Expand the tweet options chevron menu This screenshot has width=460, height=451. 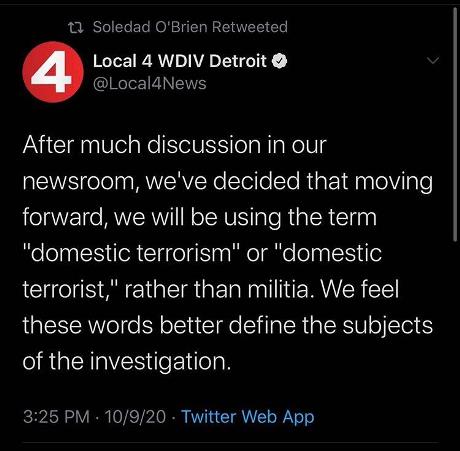433,60
